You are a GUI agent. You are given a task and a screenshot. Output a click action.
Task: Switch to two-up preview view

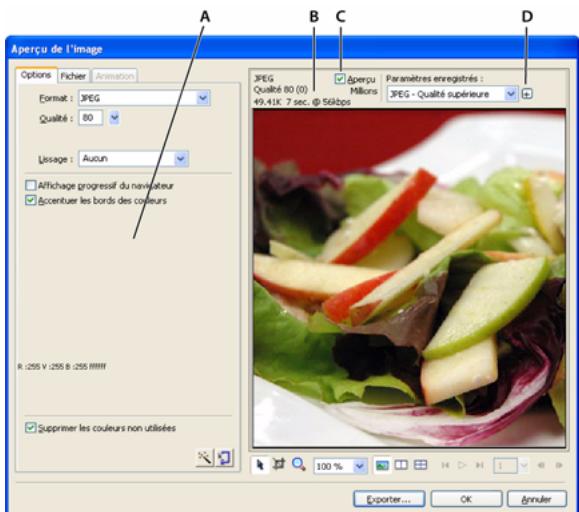click(401, 465)
